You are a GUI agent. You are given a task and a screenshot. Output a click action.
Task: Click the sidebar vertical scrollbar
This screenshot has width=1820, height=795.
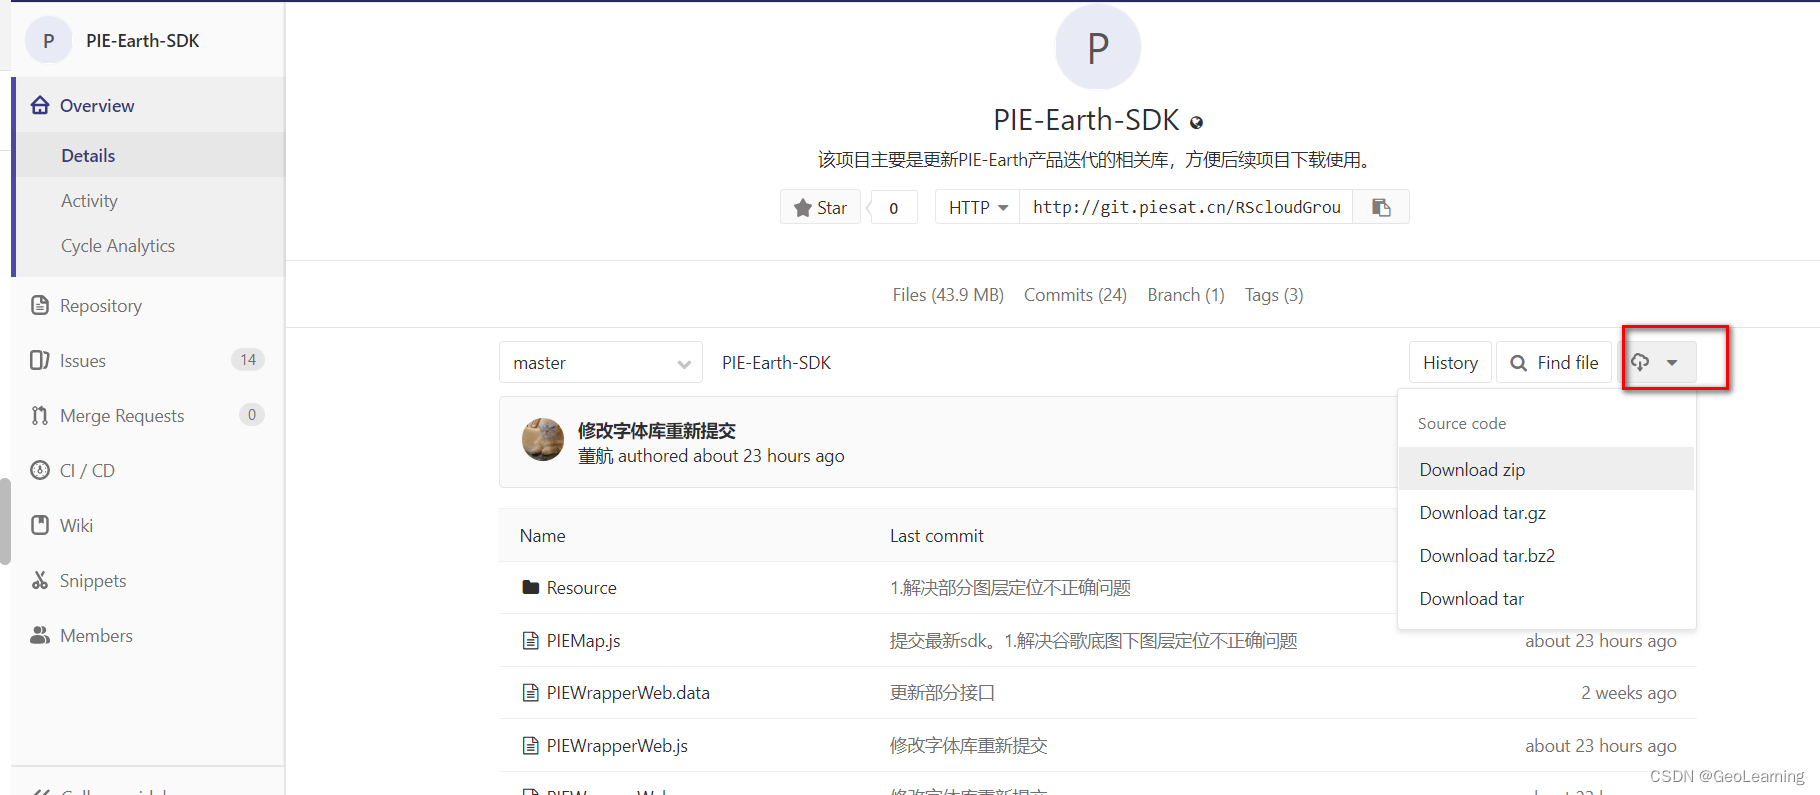click(x=5, y=521)
